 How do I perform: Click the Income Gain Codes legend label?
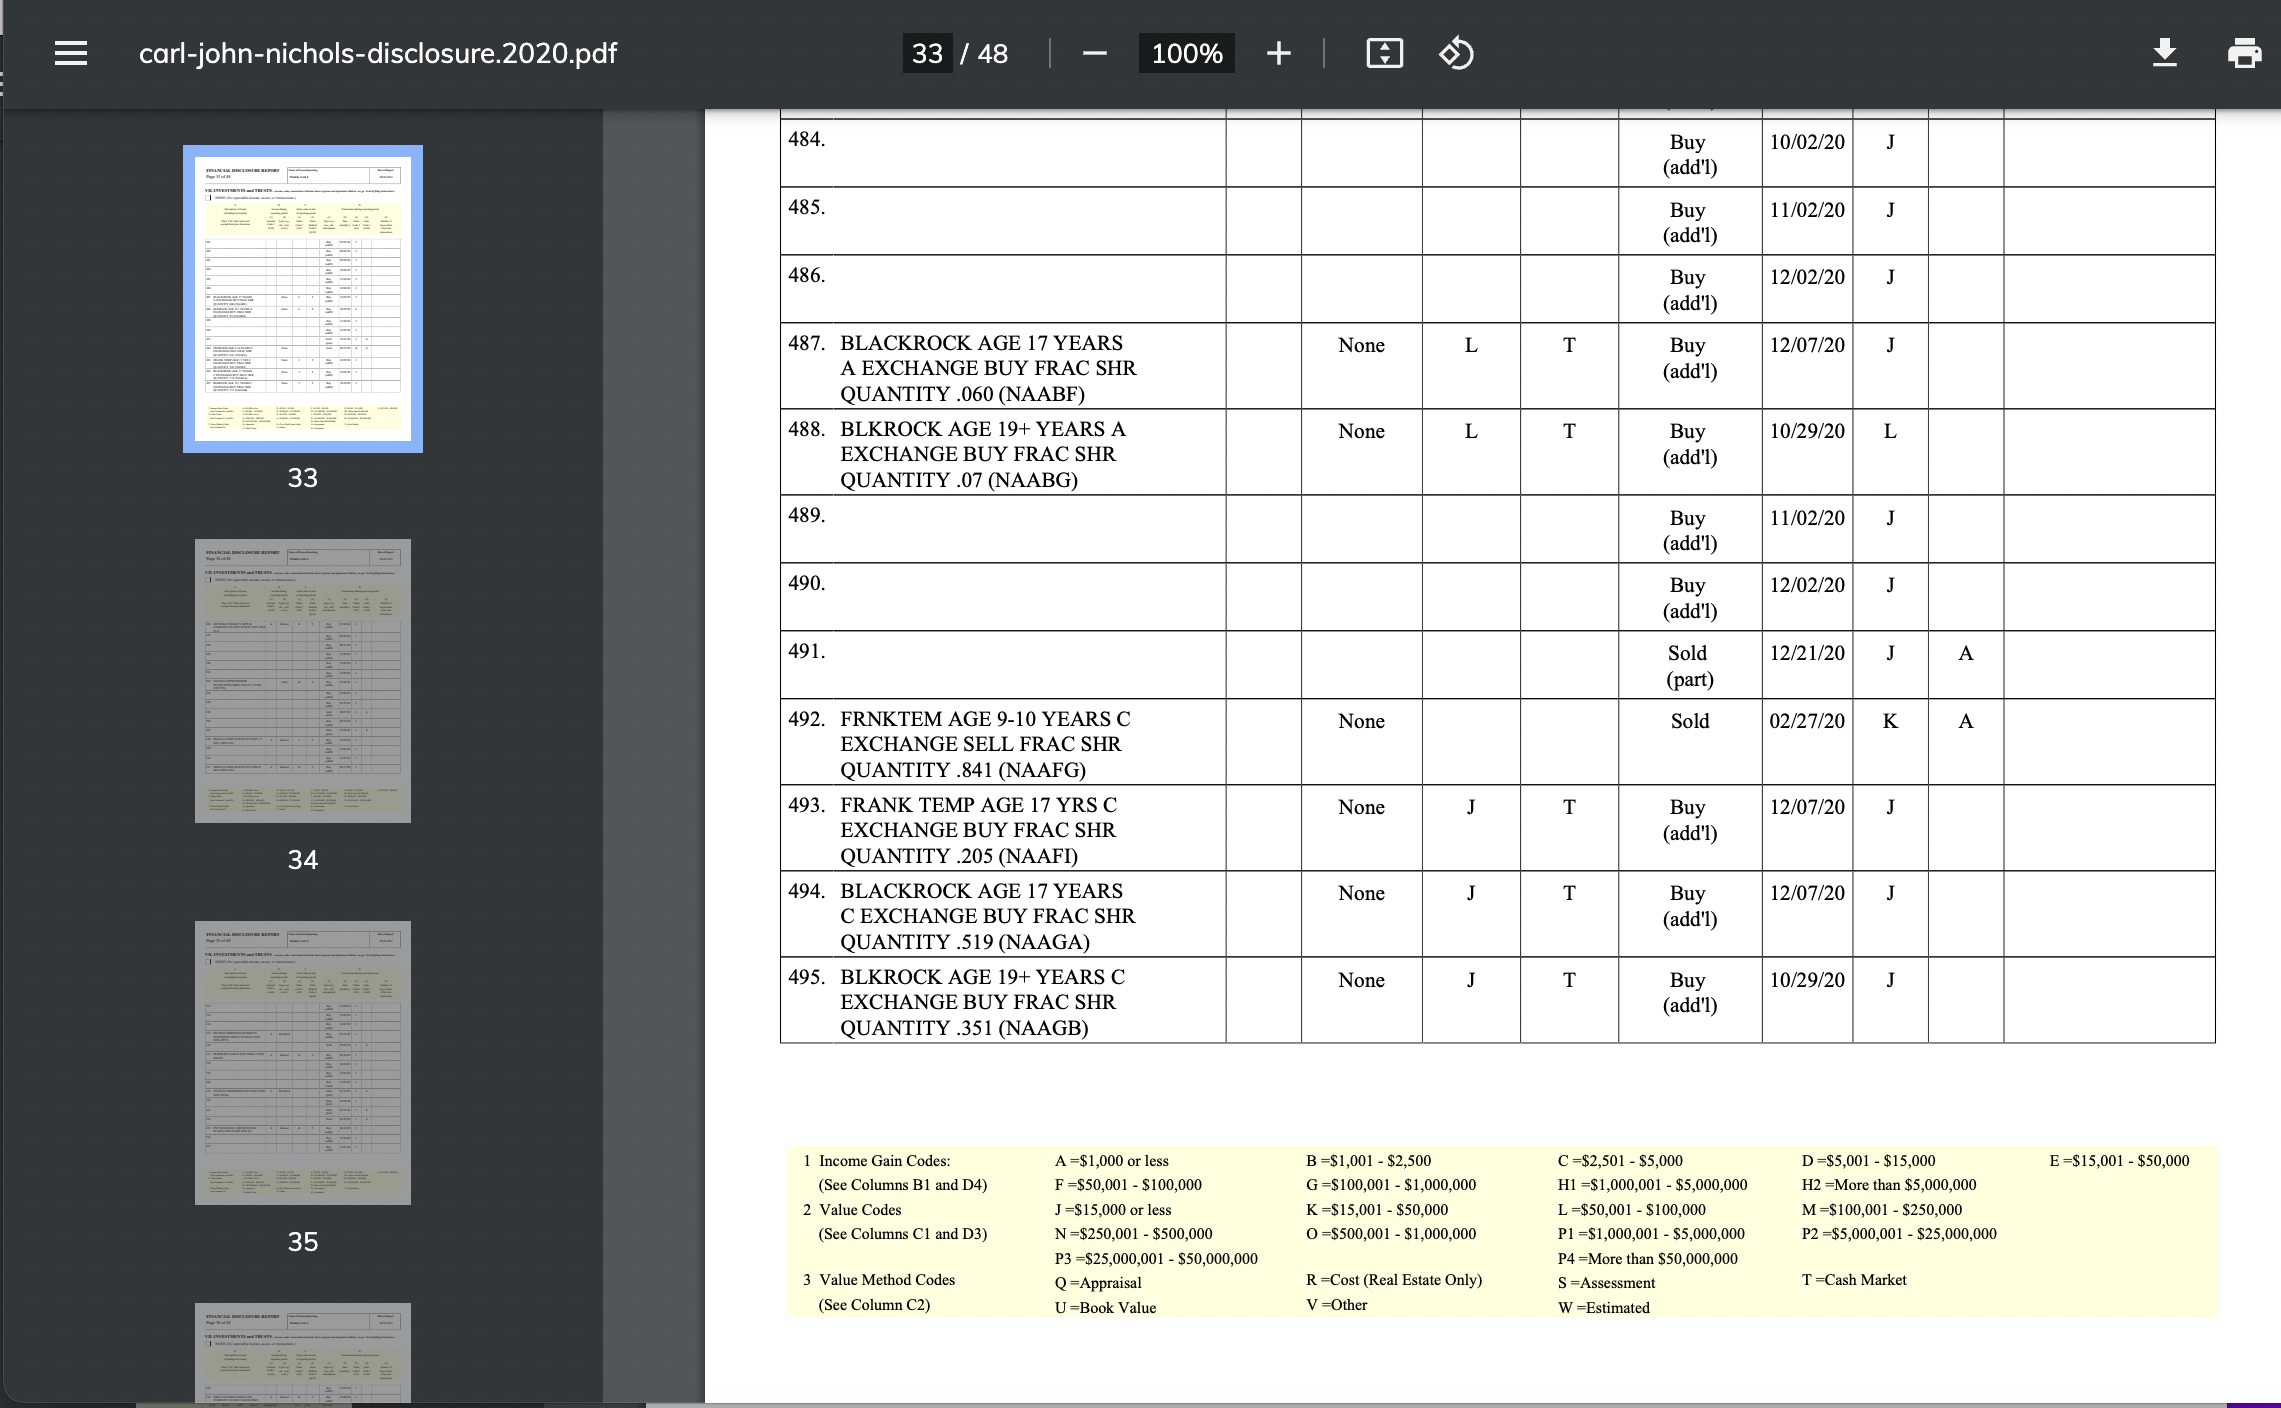pos(884,1161)
